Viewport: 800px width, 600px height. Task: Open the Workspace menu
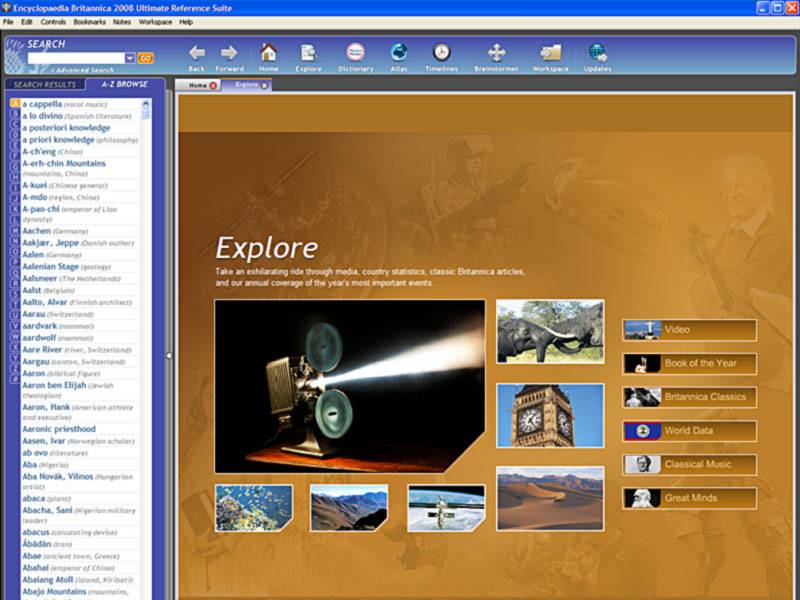coord(155,22)
